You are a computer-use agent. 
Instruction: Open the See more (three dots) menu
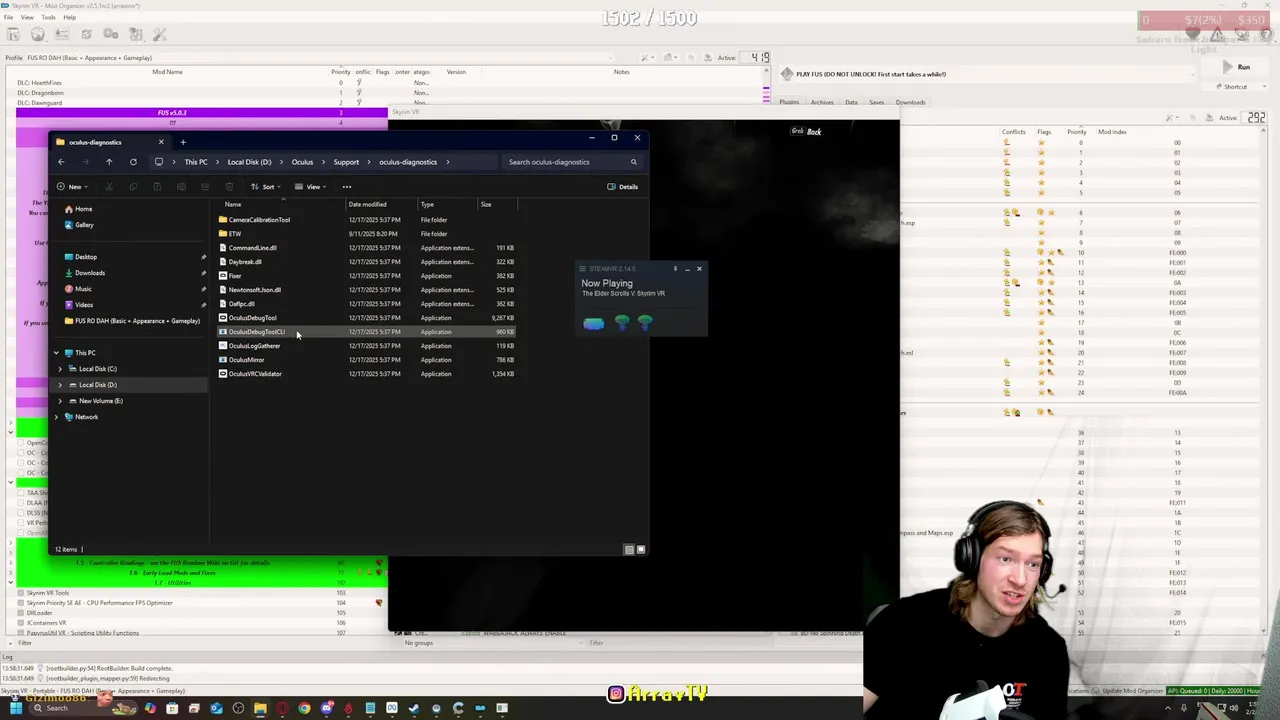(347, 187)
